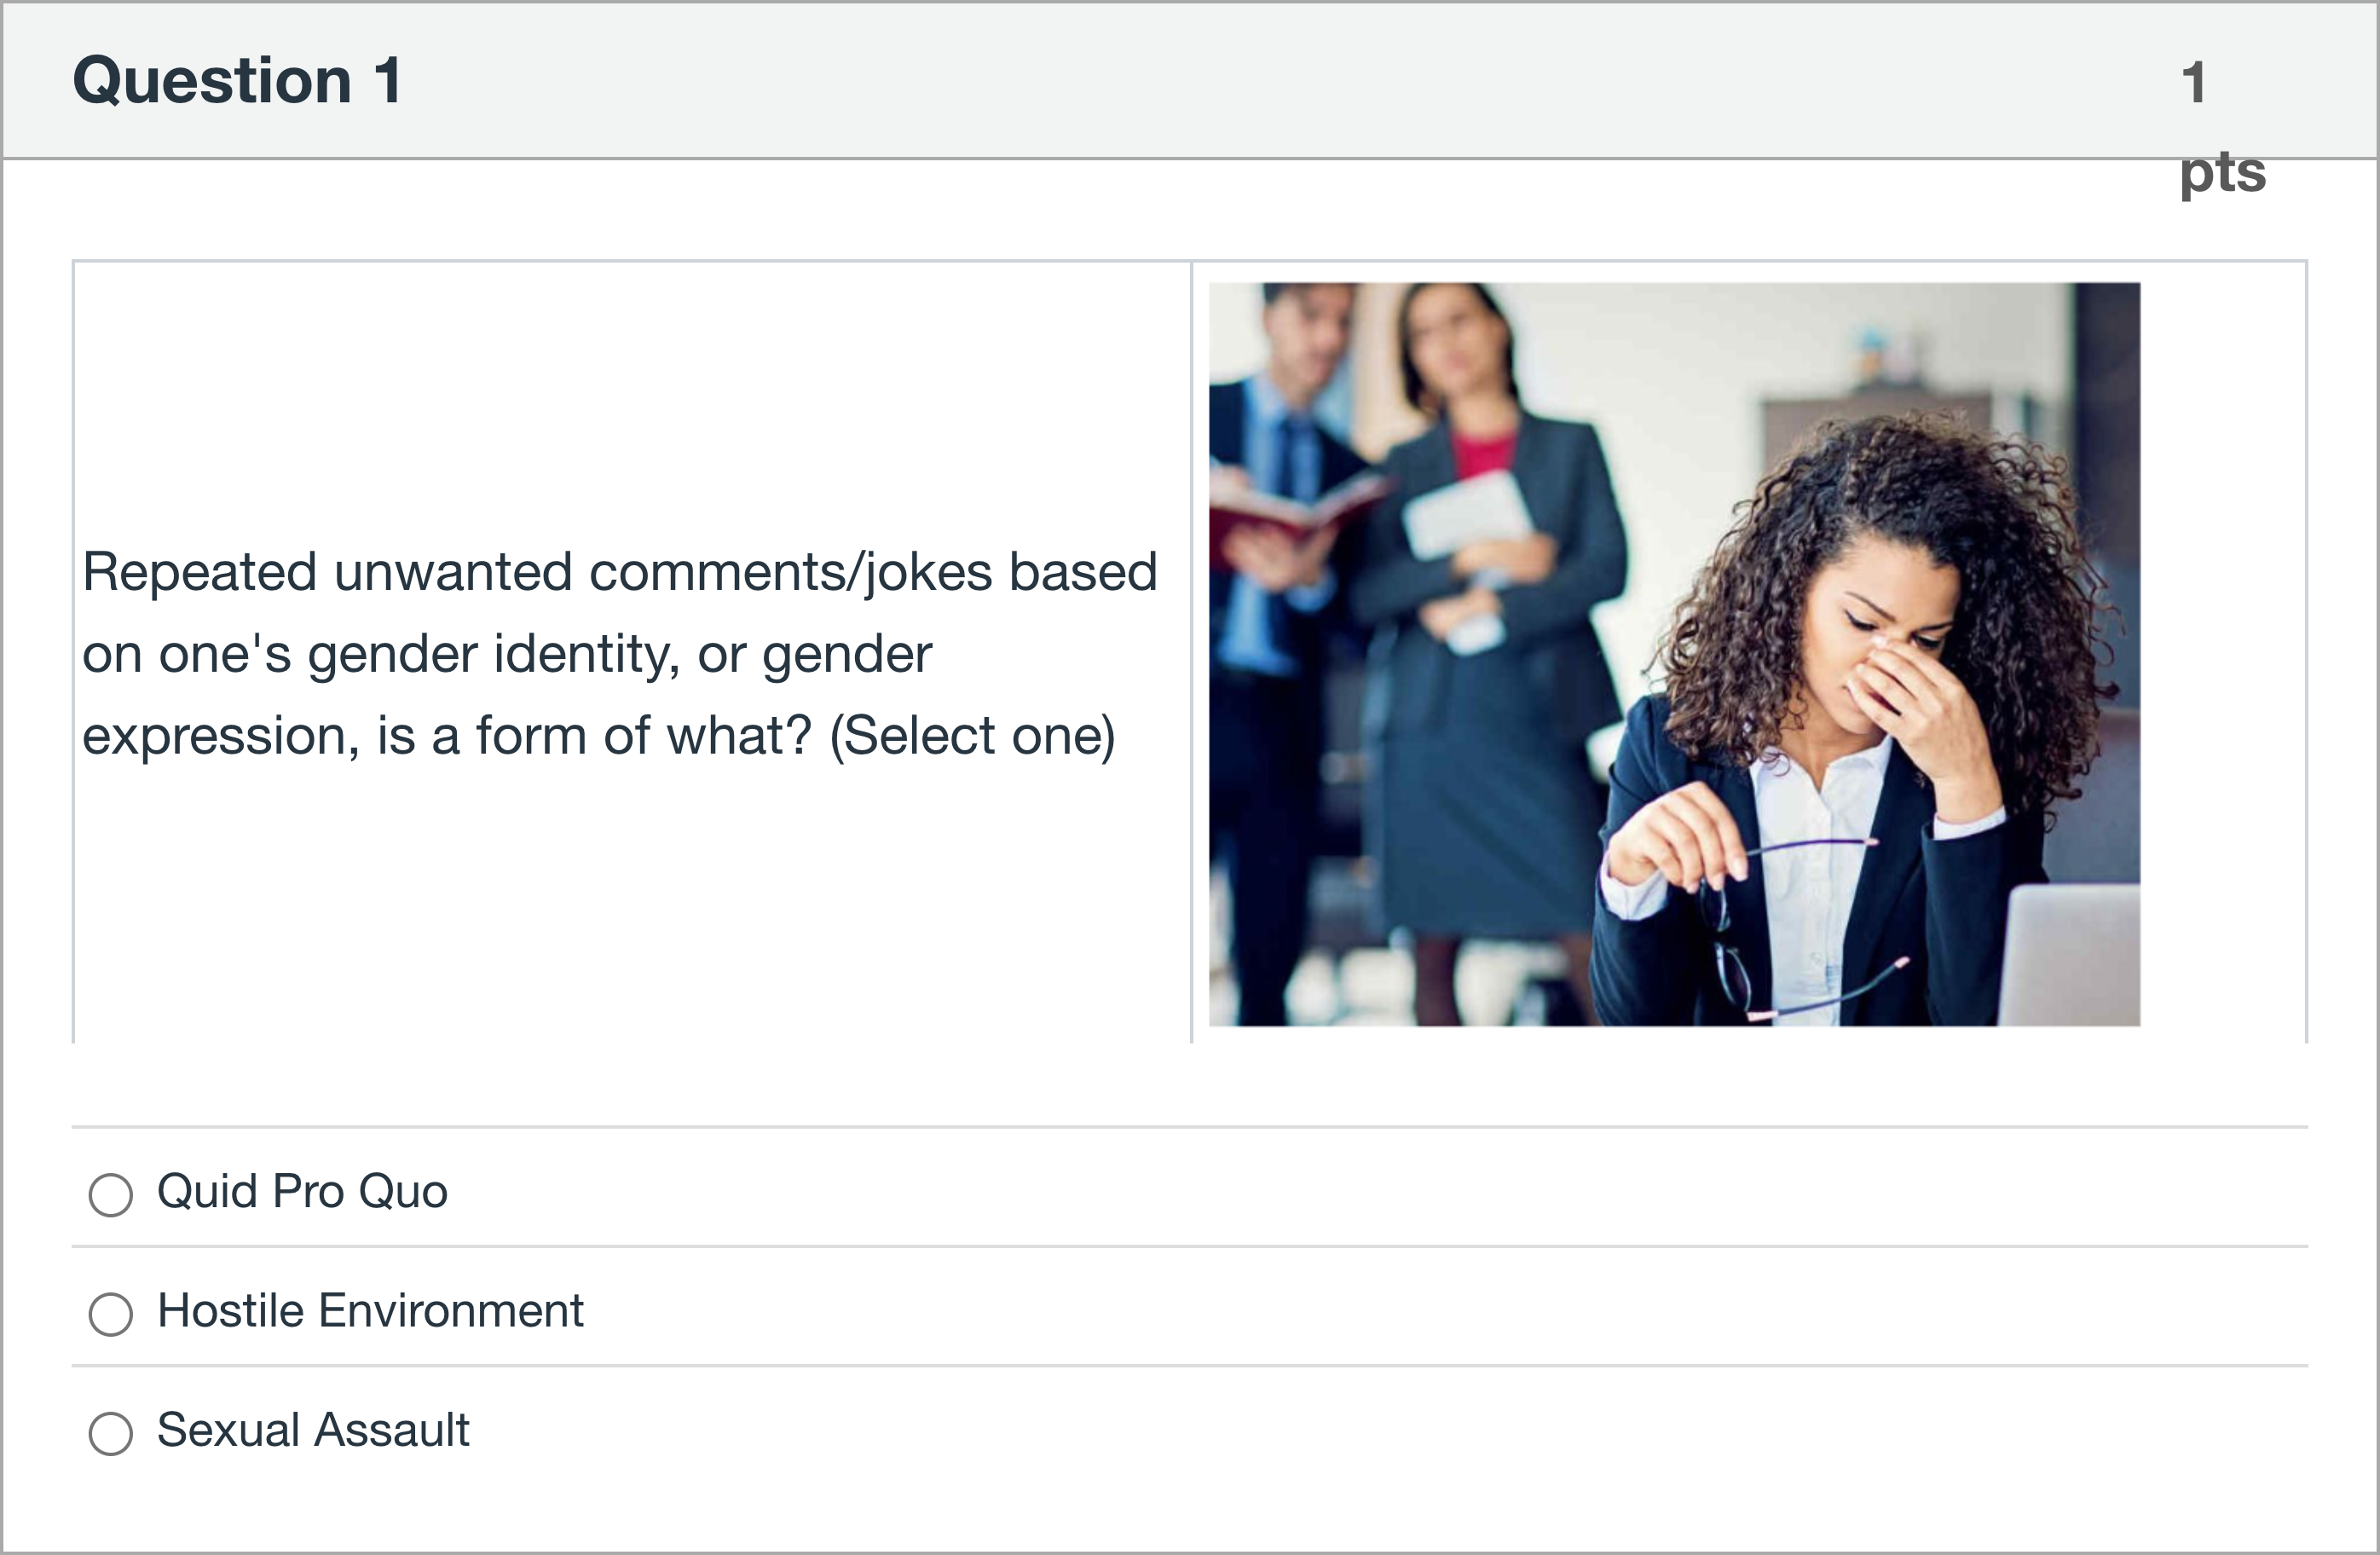Select the Quid Pro Quo radio button

coord(110,1194)
